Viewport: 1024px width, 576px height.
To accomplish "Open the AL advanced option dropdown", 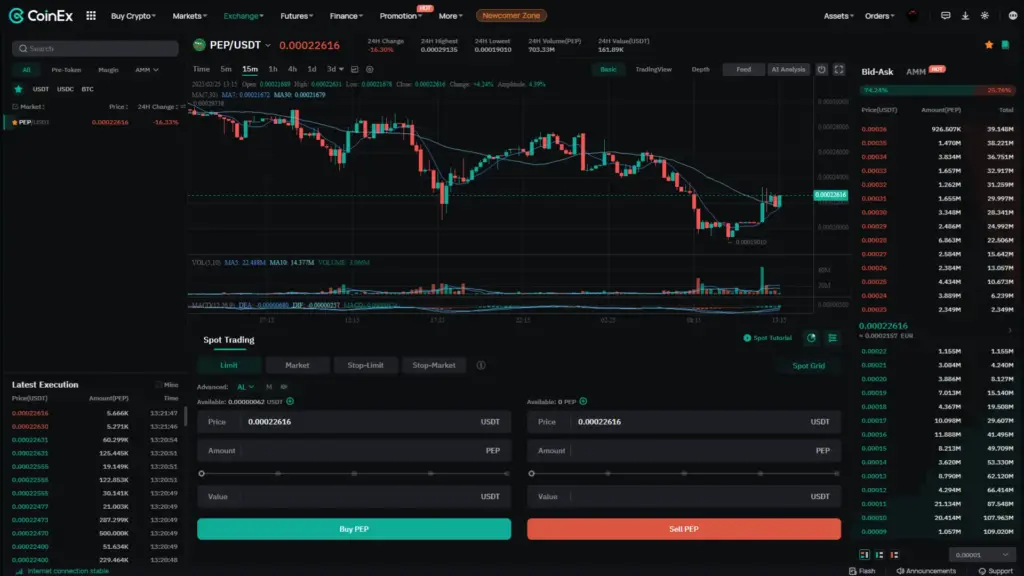I will pos(246,387).
